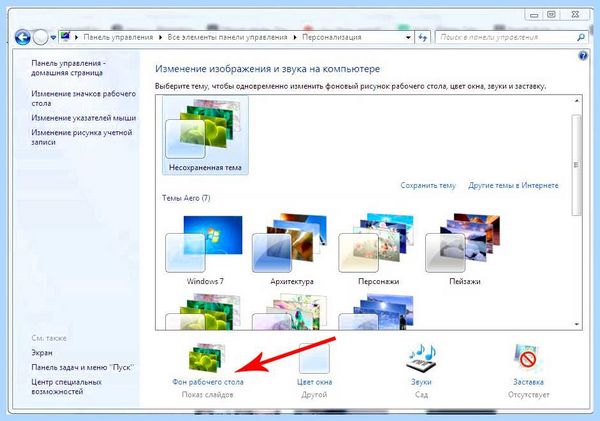Select the 'Архитектура' theme
600x421 pixels.
pyautogui.click(x=292, y=250)
